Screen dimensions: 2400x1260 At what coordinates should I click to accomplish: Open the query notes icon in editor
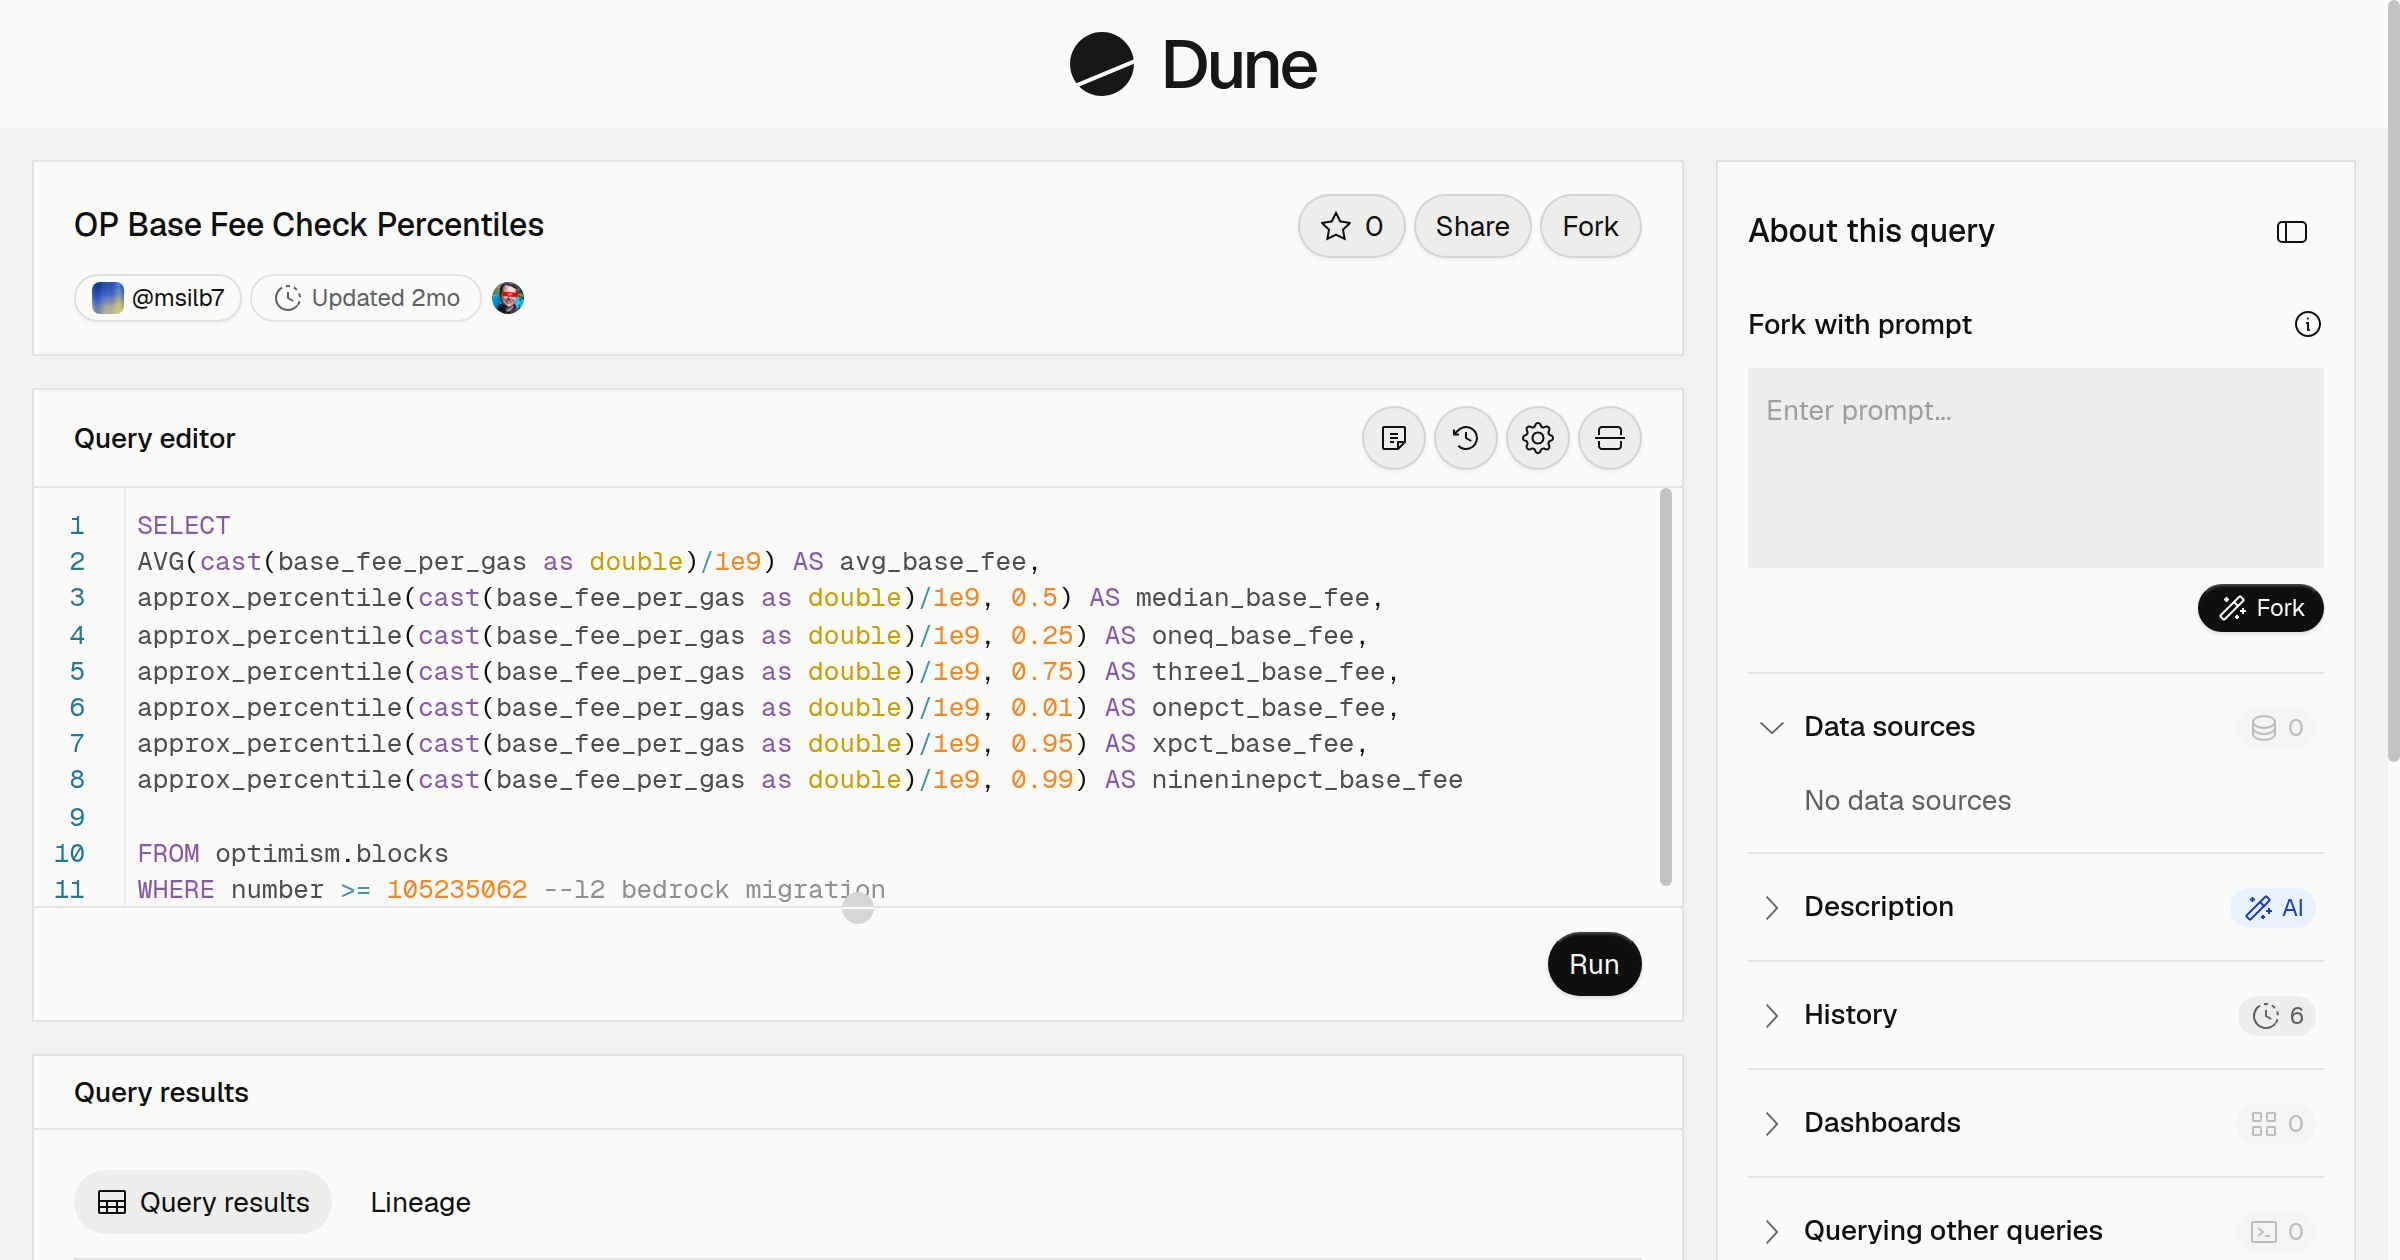[1394, 438]
